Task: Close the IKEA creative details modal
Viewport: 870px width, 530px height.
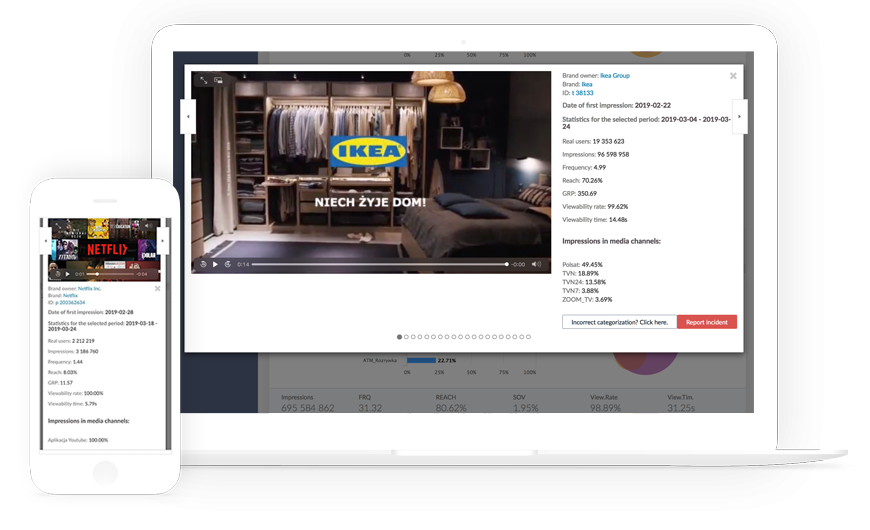Action: click(733, 76)
